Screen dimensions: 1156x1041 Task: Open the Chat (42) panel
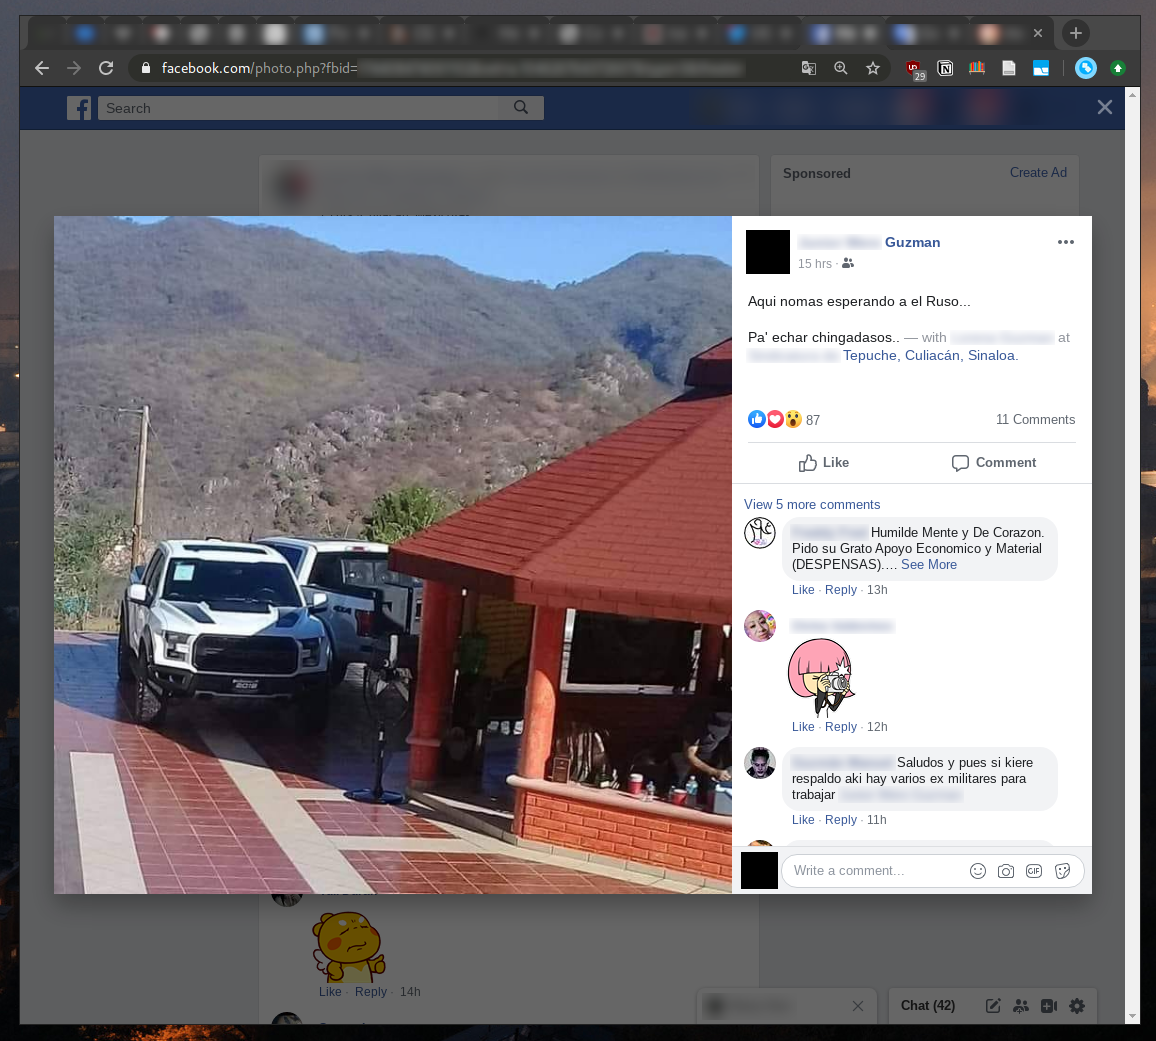[x=927, y=1006]
